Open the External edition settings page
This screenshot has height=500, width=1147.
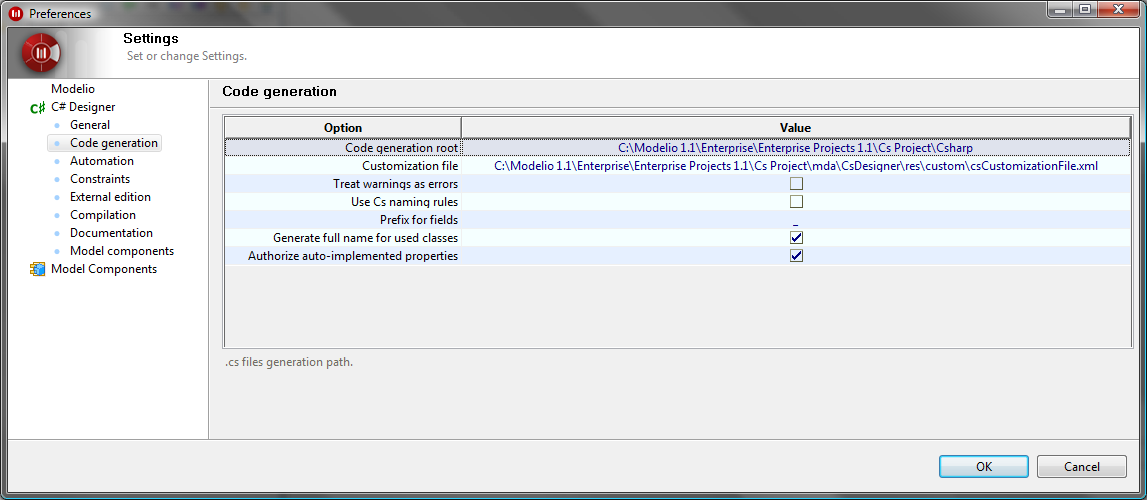110,197
